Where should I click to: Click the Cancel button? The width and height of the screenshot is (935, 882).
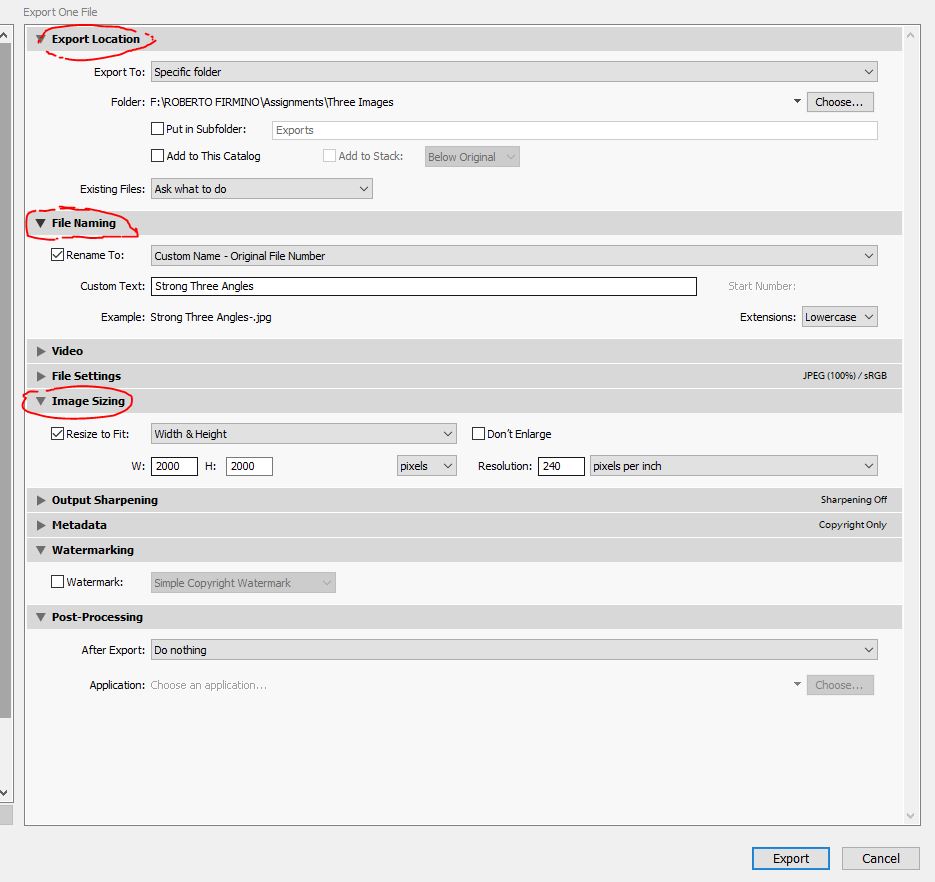[x=880, y=858]
